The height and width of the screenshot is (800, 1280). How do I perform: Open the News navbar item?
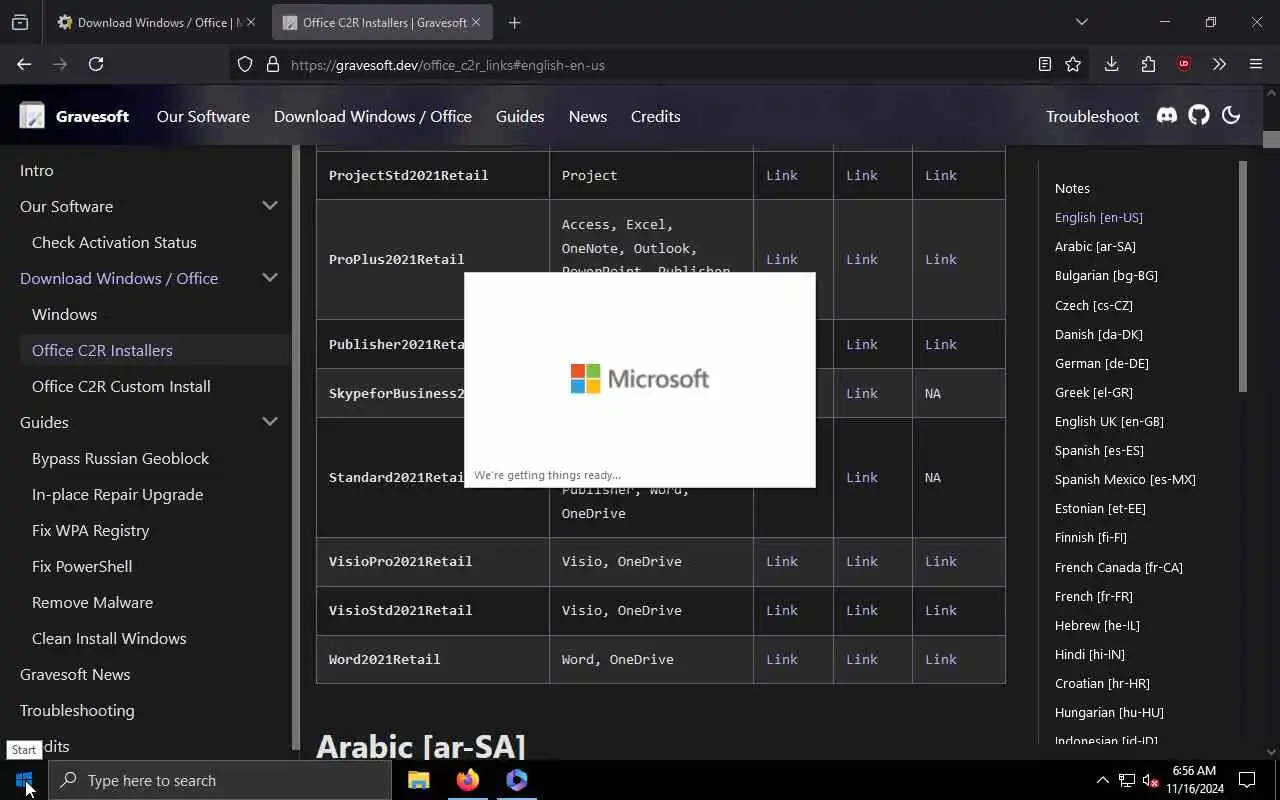coord(588,116)
